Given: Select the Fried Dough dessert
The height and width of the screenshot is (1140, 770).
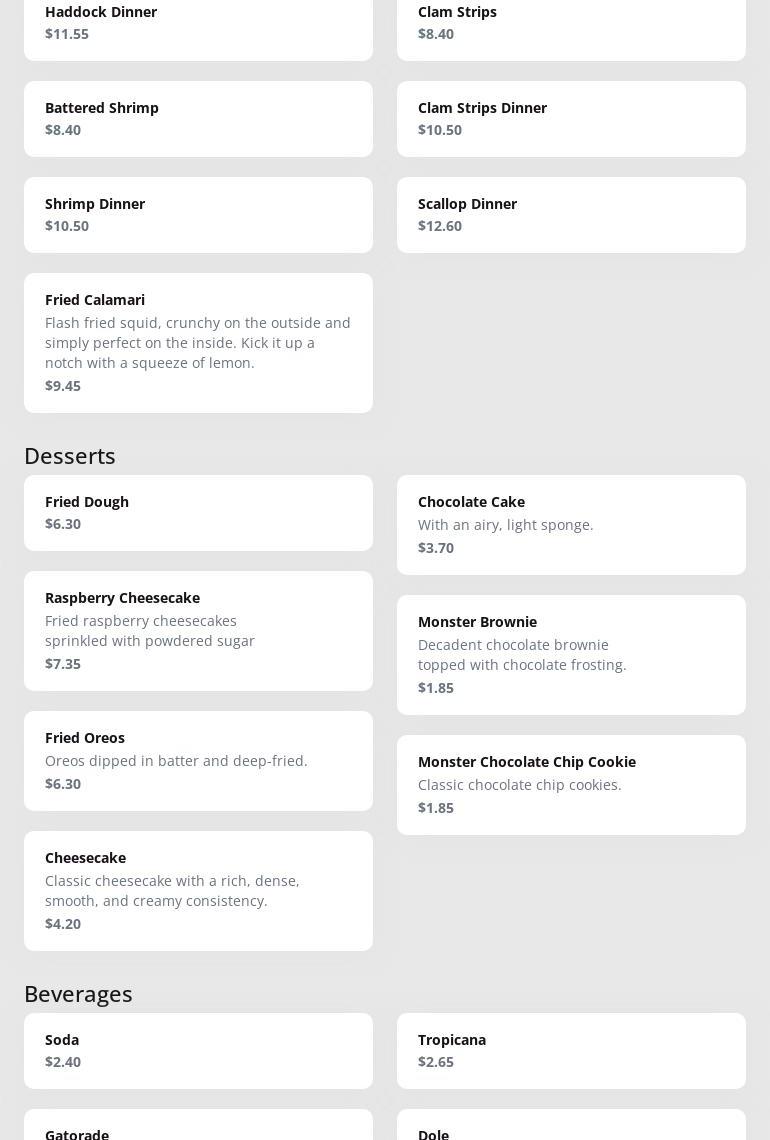Looking at the screenshot, I should 198,513.
